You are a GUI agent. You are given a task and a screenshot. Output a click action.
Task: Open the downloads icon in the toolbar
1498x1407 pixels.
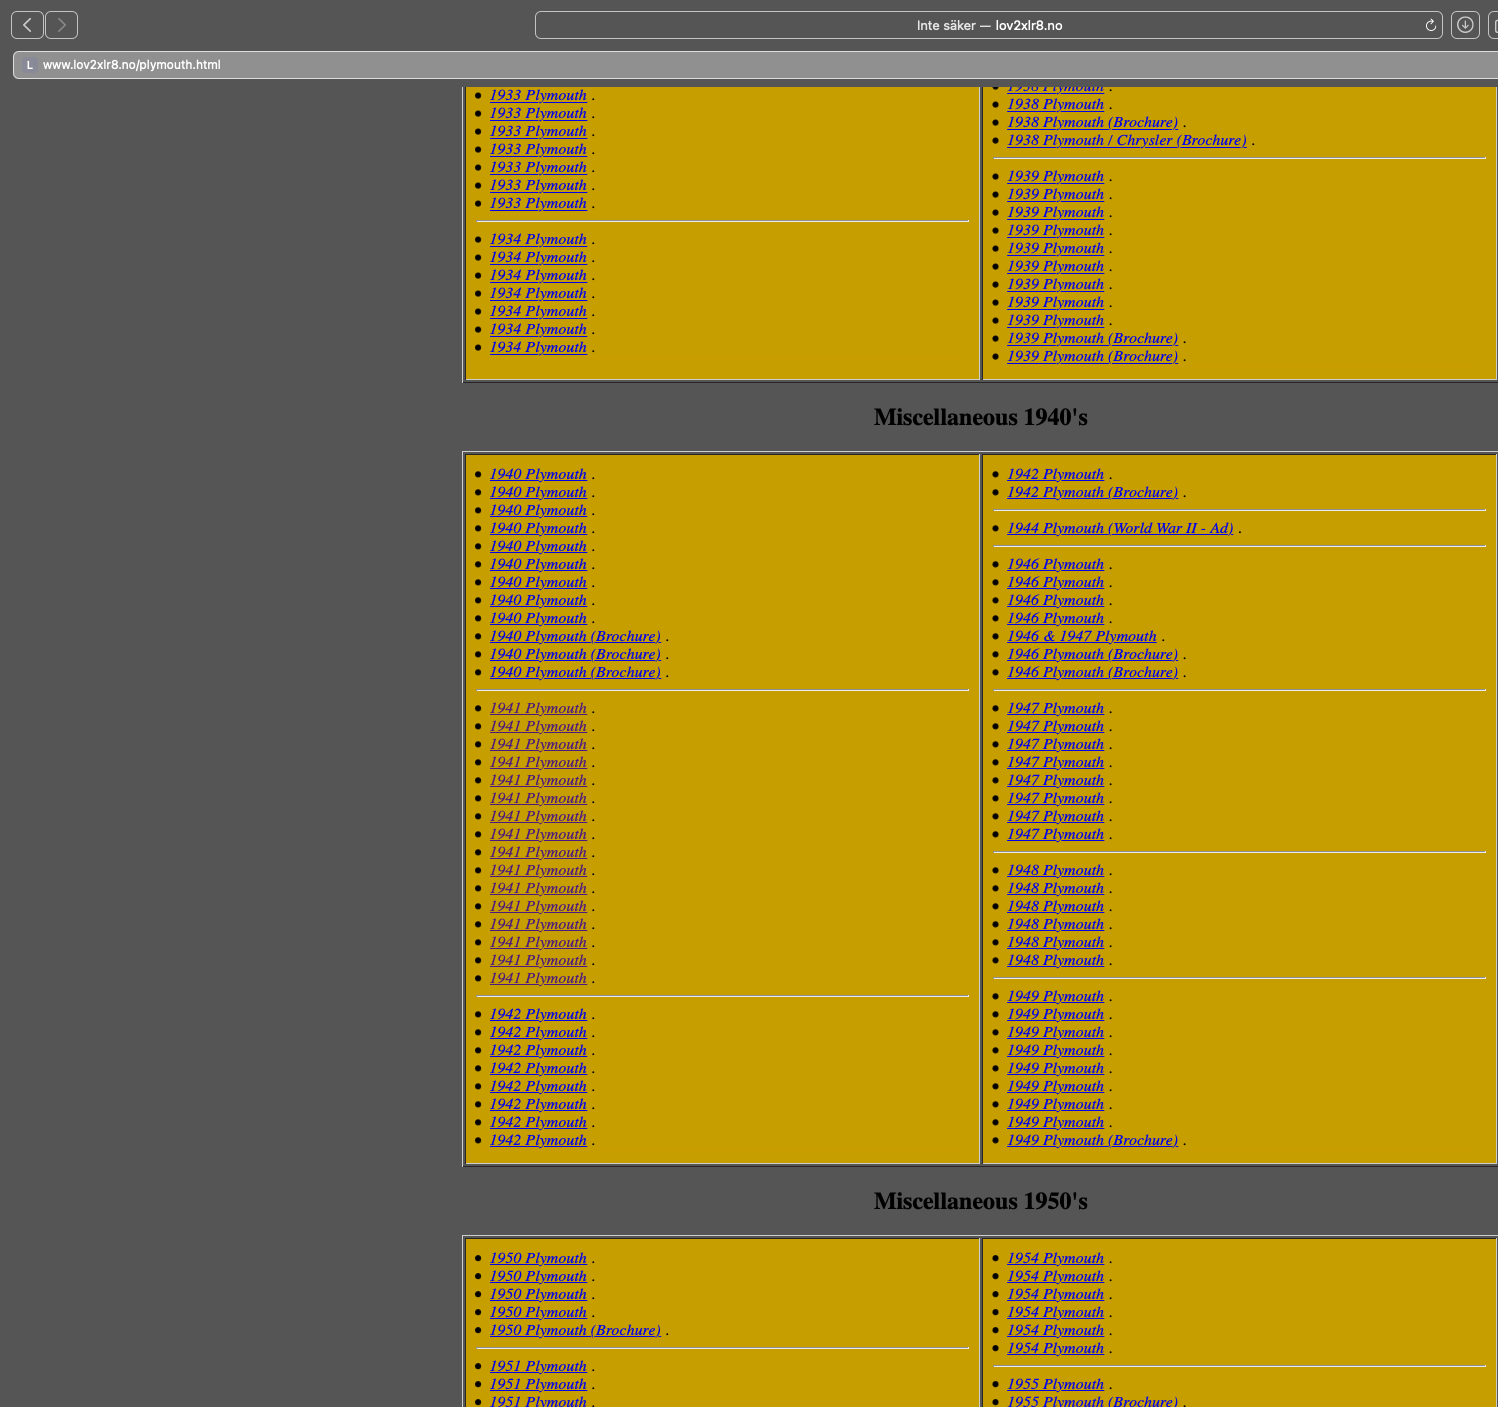point(1465,25)
